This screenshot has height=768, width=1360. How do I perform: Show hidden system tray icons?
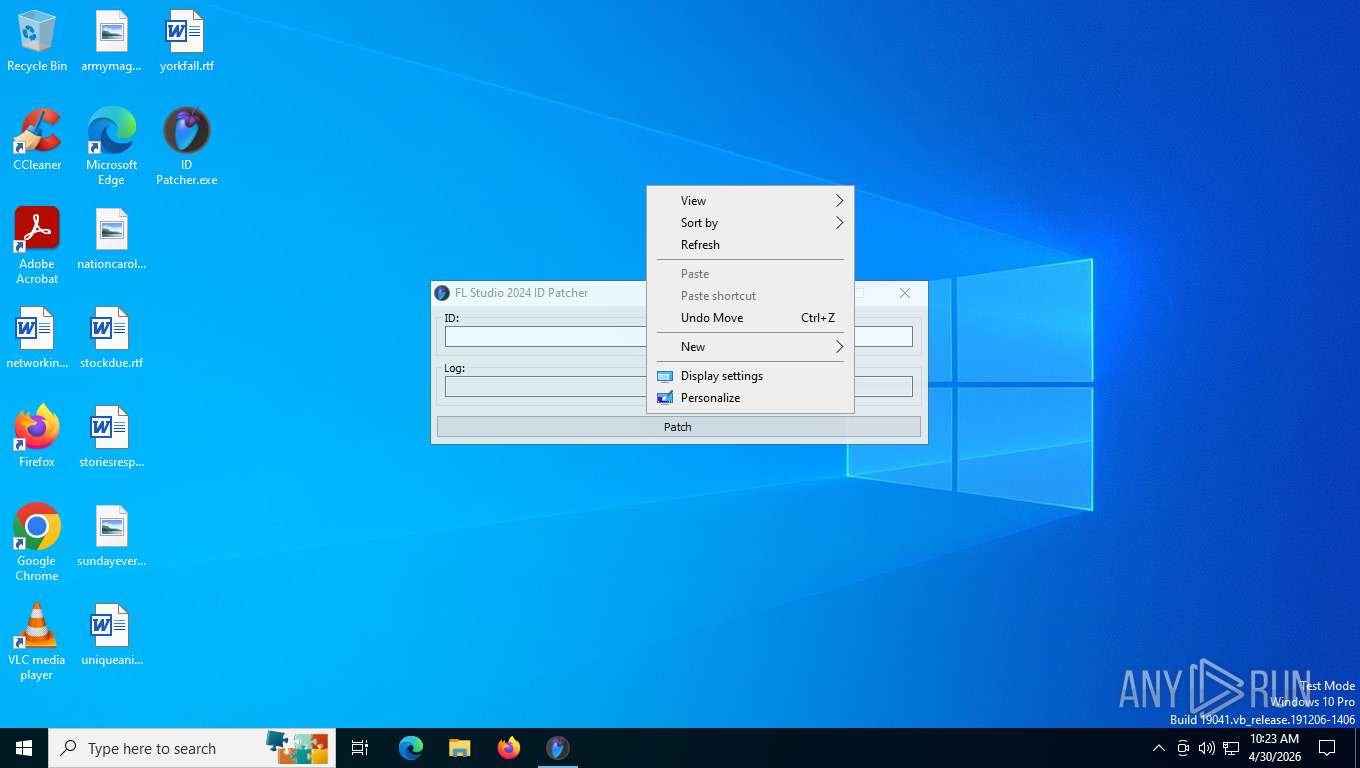[x=1159, y=748]
